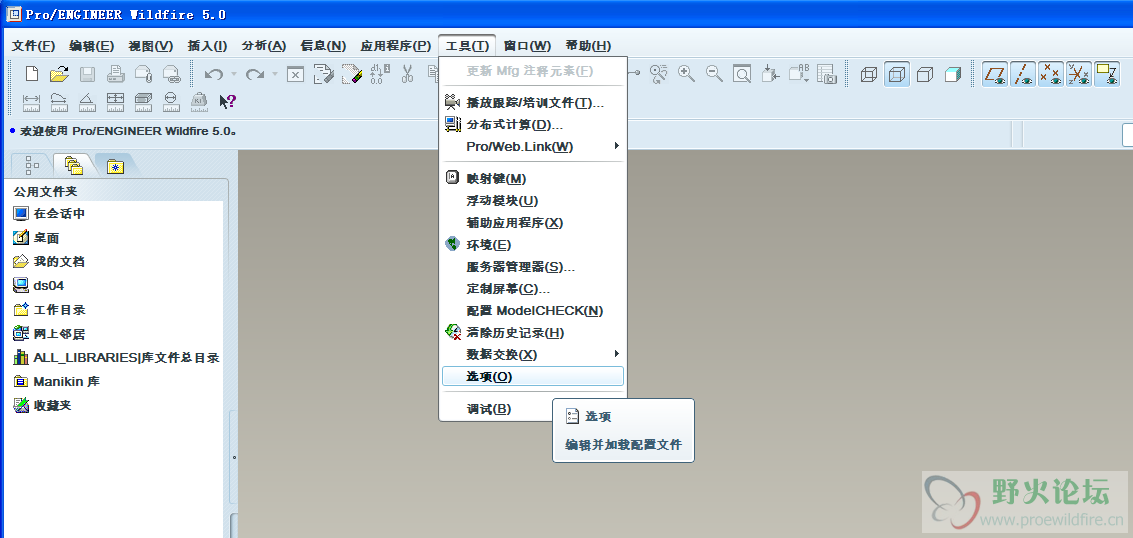This screenshot has width=1133, height=538.
Task: Click the scissors cut icon
Action: (x=408, y=74)
